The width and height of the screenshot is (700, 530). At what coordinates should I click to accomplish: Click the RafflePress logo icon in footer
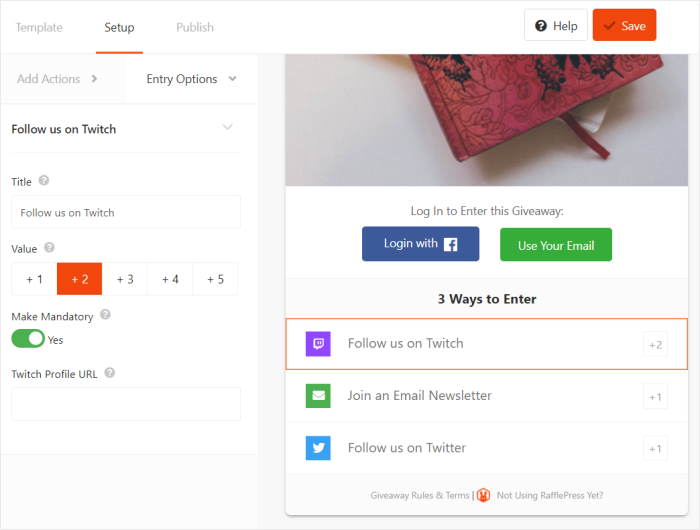pyautogui.click(x=483, y=495)
